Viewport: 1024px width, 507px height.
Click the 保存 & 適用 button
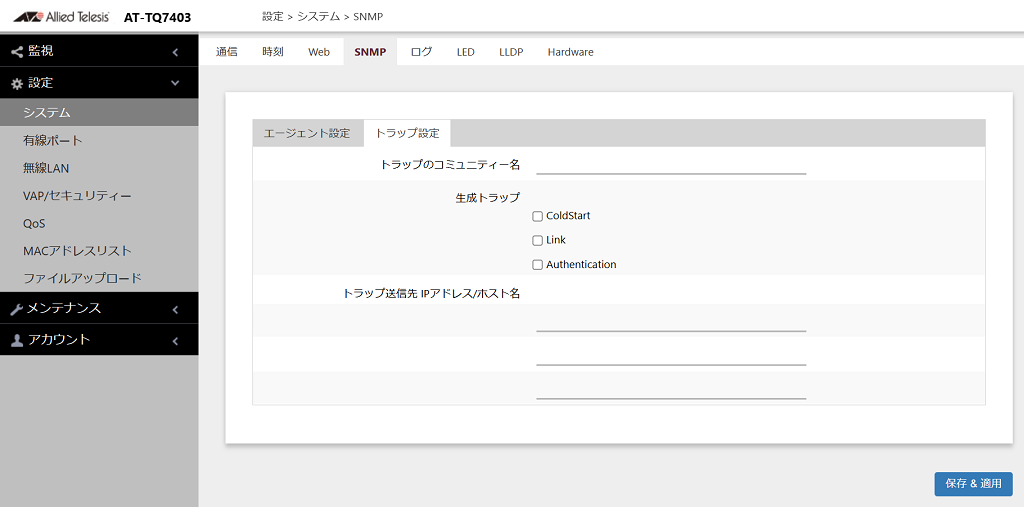tap(973, 484)
